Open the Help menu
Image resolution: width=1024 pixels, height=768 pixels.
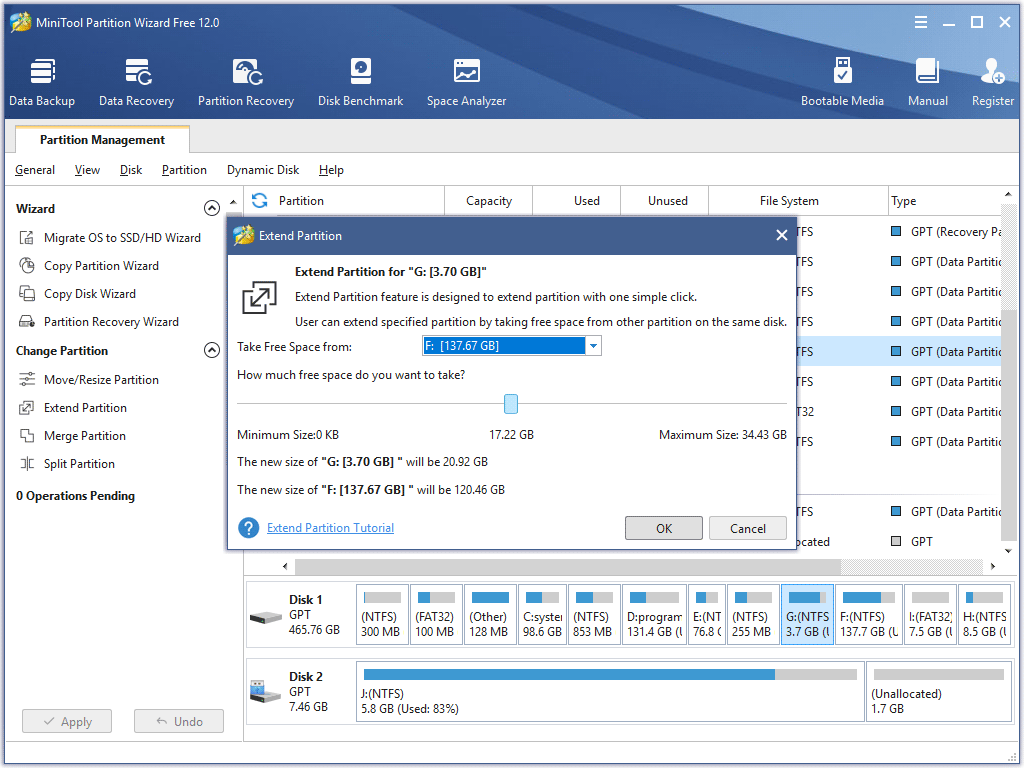pyautogui.click(x=331, y=170)
